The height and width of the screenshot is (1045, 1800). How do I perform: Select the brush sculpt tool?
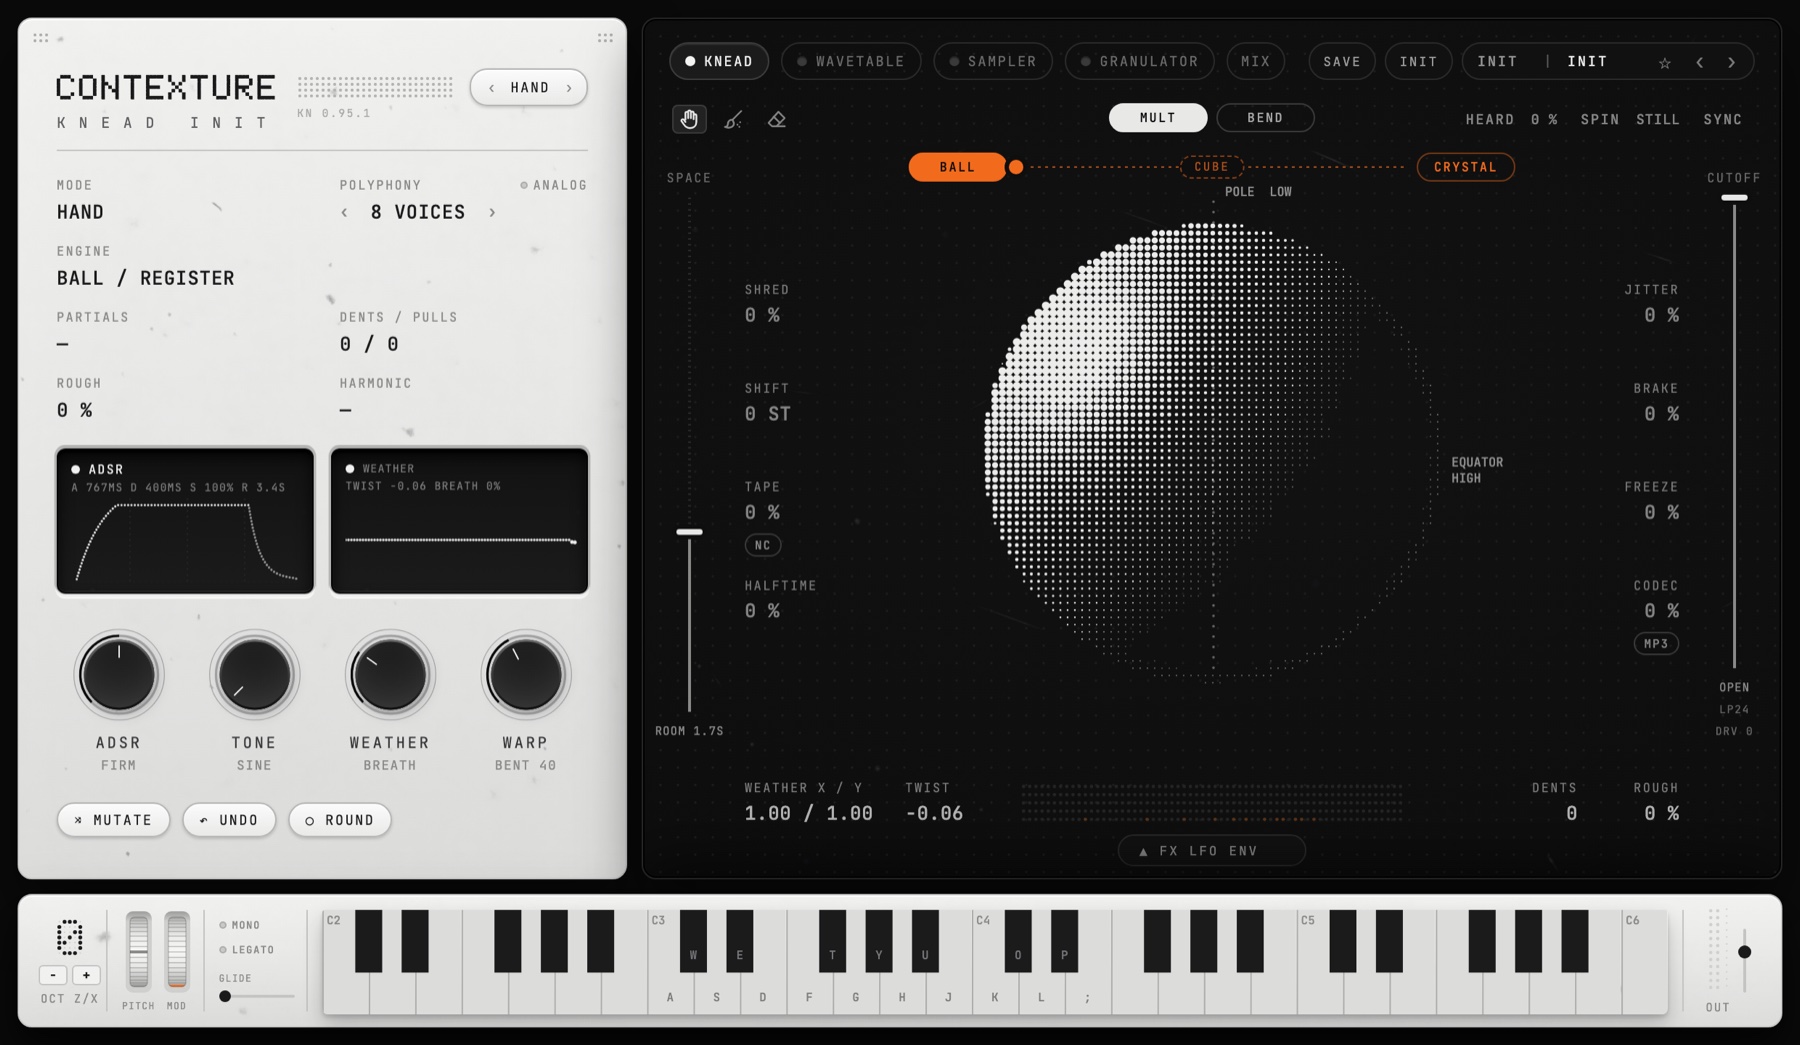tap(733, 120)
